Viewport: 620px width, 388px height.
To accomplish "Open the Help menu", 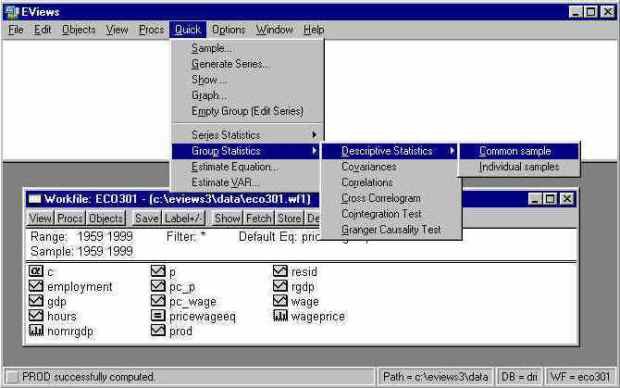I will tap(314, 30).
